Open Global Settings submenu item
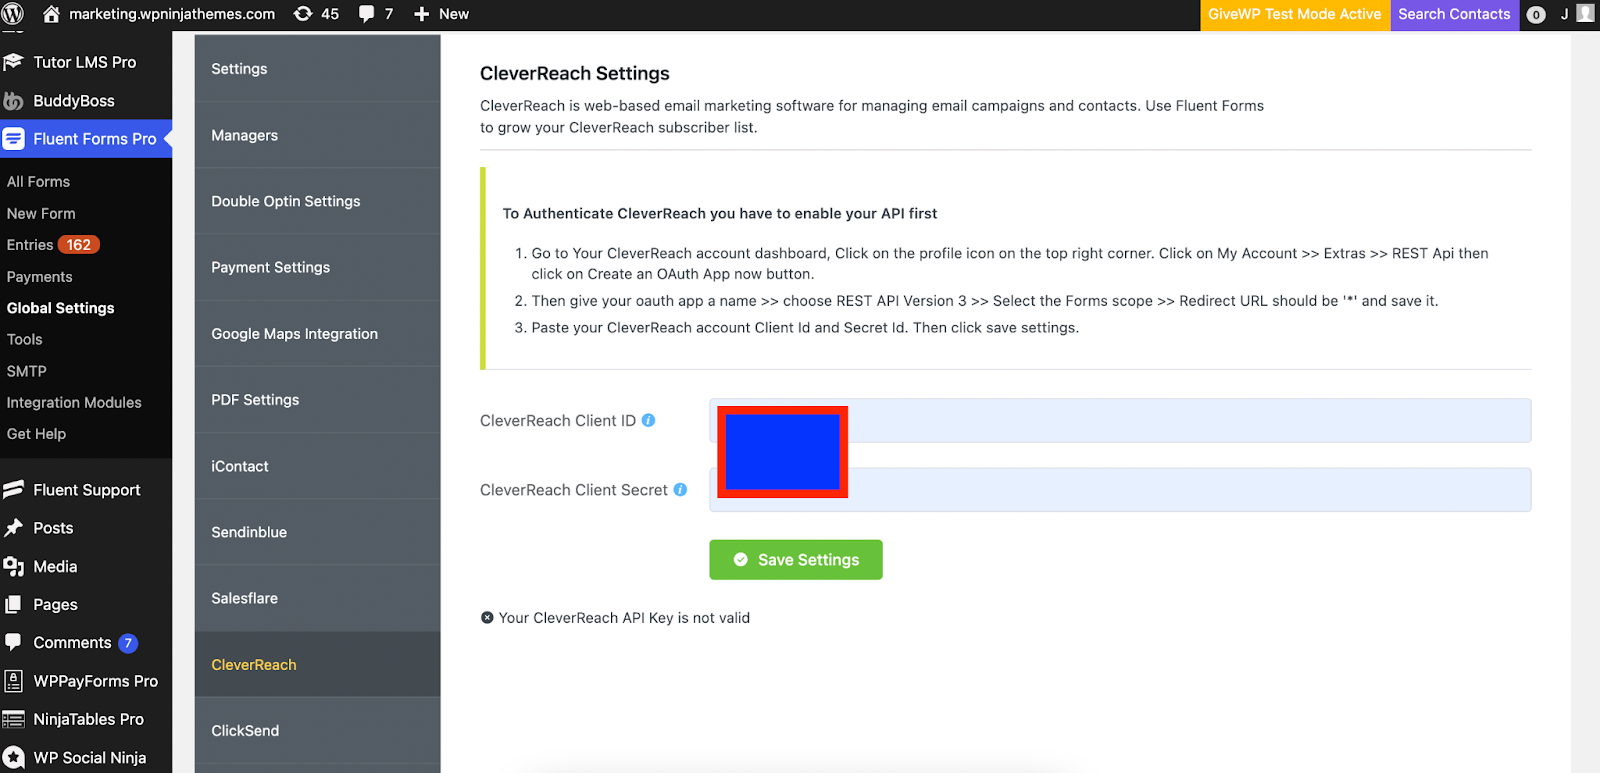The width and height of the screenshot is (1600, 773). 60,308
